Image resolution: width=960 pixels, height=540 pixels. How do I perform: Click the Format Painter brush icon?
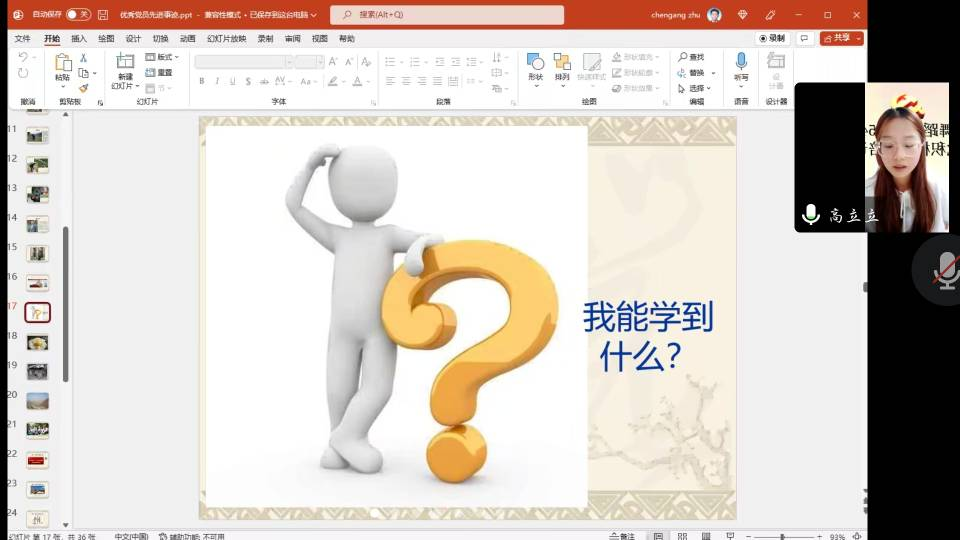[84, 88]
